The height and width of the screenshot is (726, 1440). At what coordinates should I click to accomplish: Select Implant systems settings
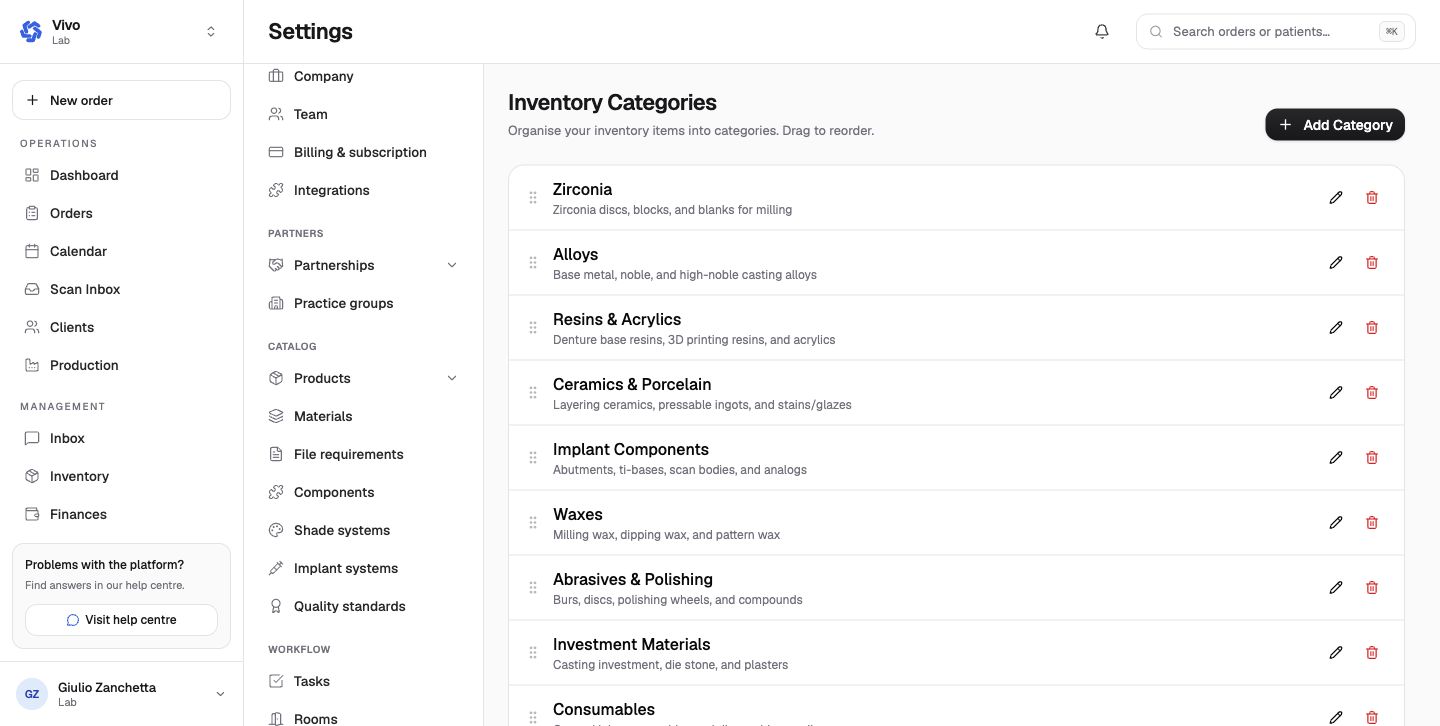click(x=363, y=568)
